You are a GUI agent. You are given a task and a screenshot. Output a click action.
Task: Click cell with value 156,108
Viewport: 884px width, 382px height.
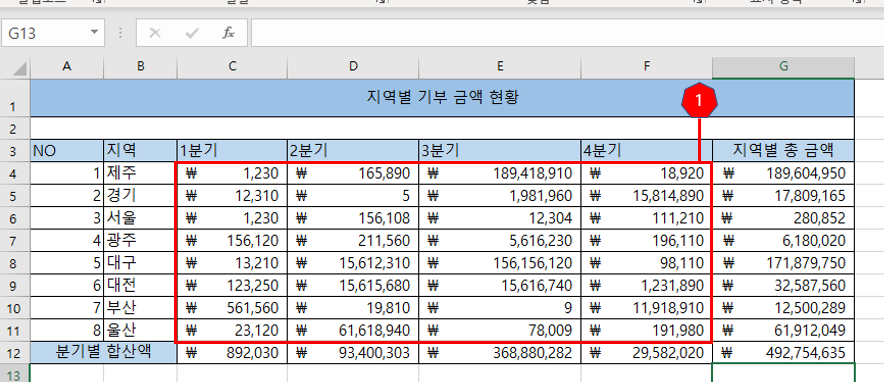click(x=353, y=218)
